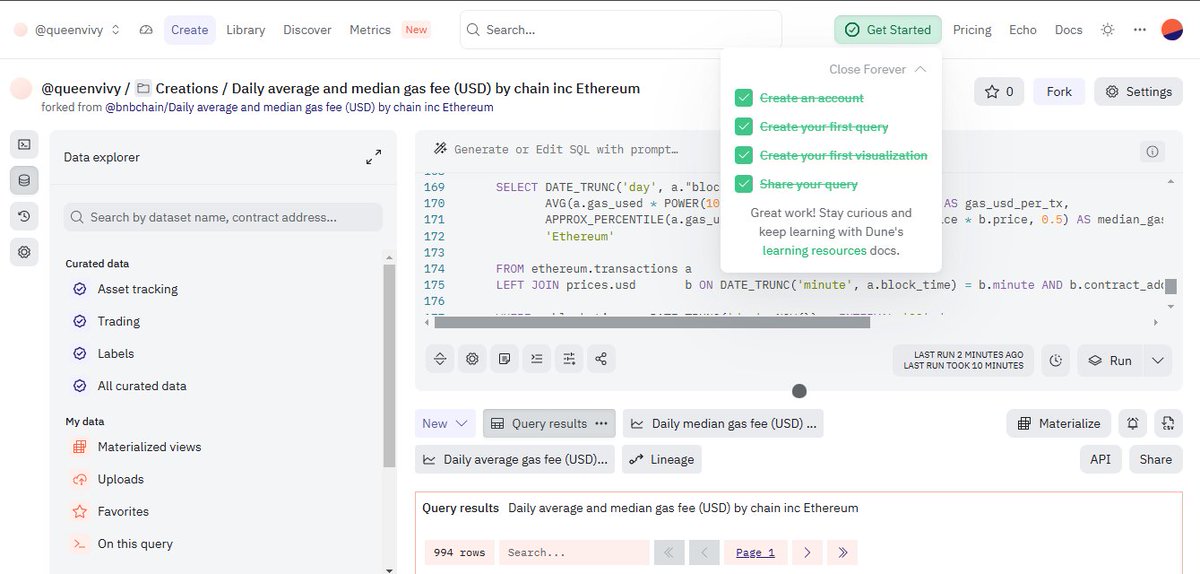Toggle Create your first visualization checkbox
The image size is (1200, 574).
[743, 155]
